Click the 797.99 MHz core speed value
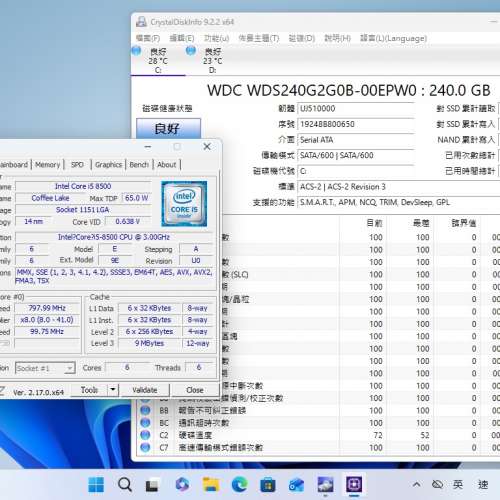Screen dimensions: 500x500 47,308
